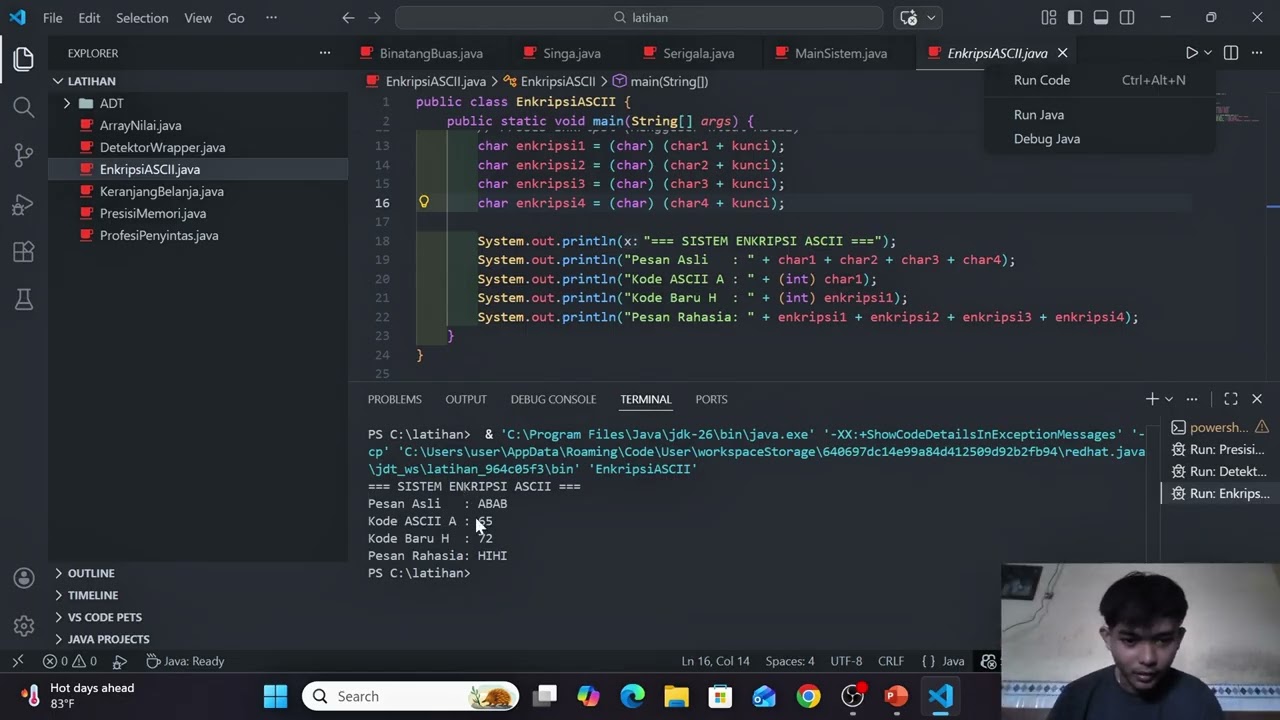
Task: Open the Go menu
Action: click(236, 18)
